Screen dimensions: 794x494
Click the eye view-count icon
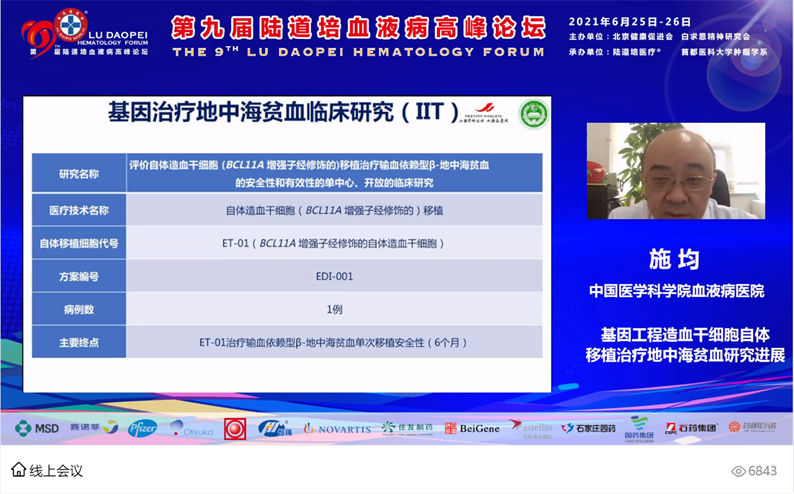[x=739, y=471]
